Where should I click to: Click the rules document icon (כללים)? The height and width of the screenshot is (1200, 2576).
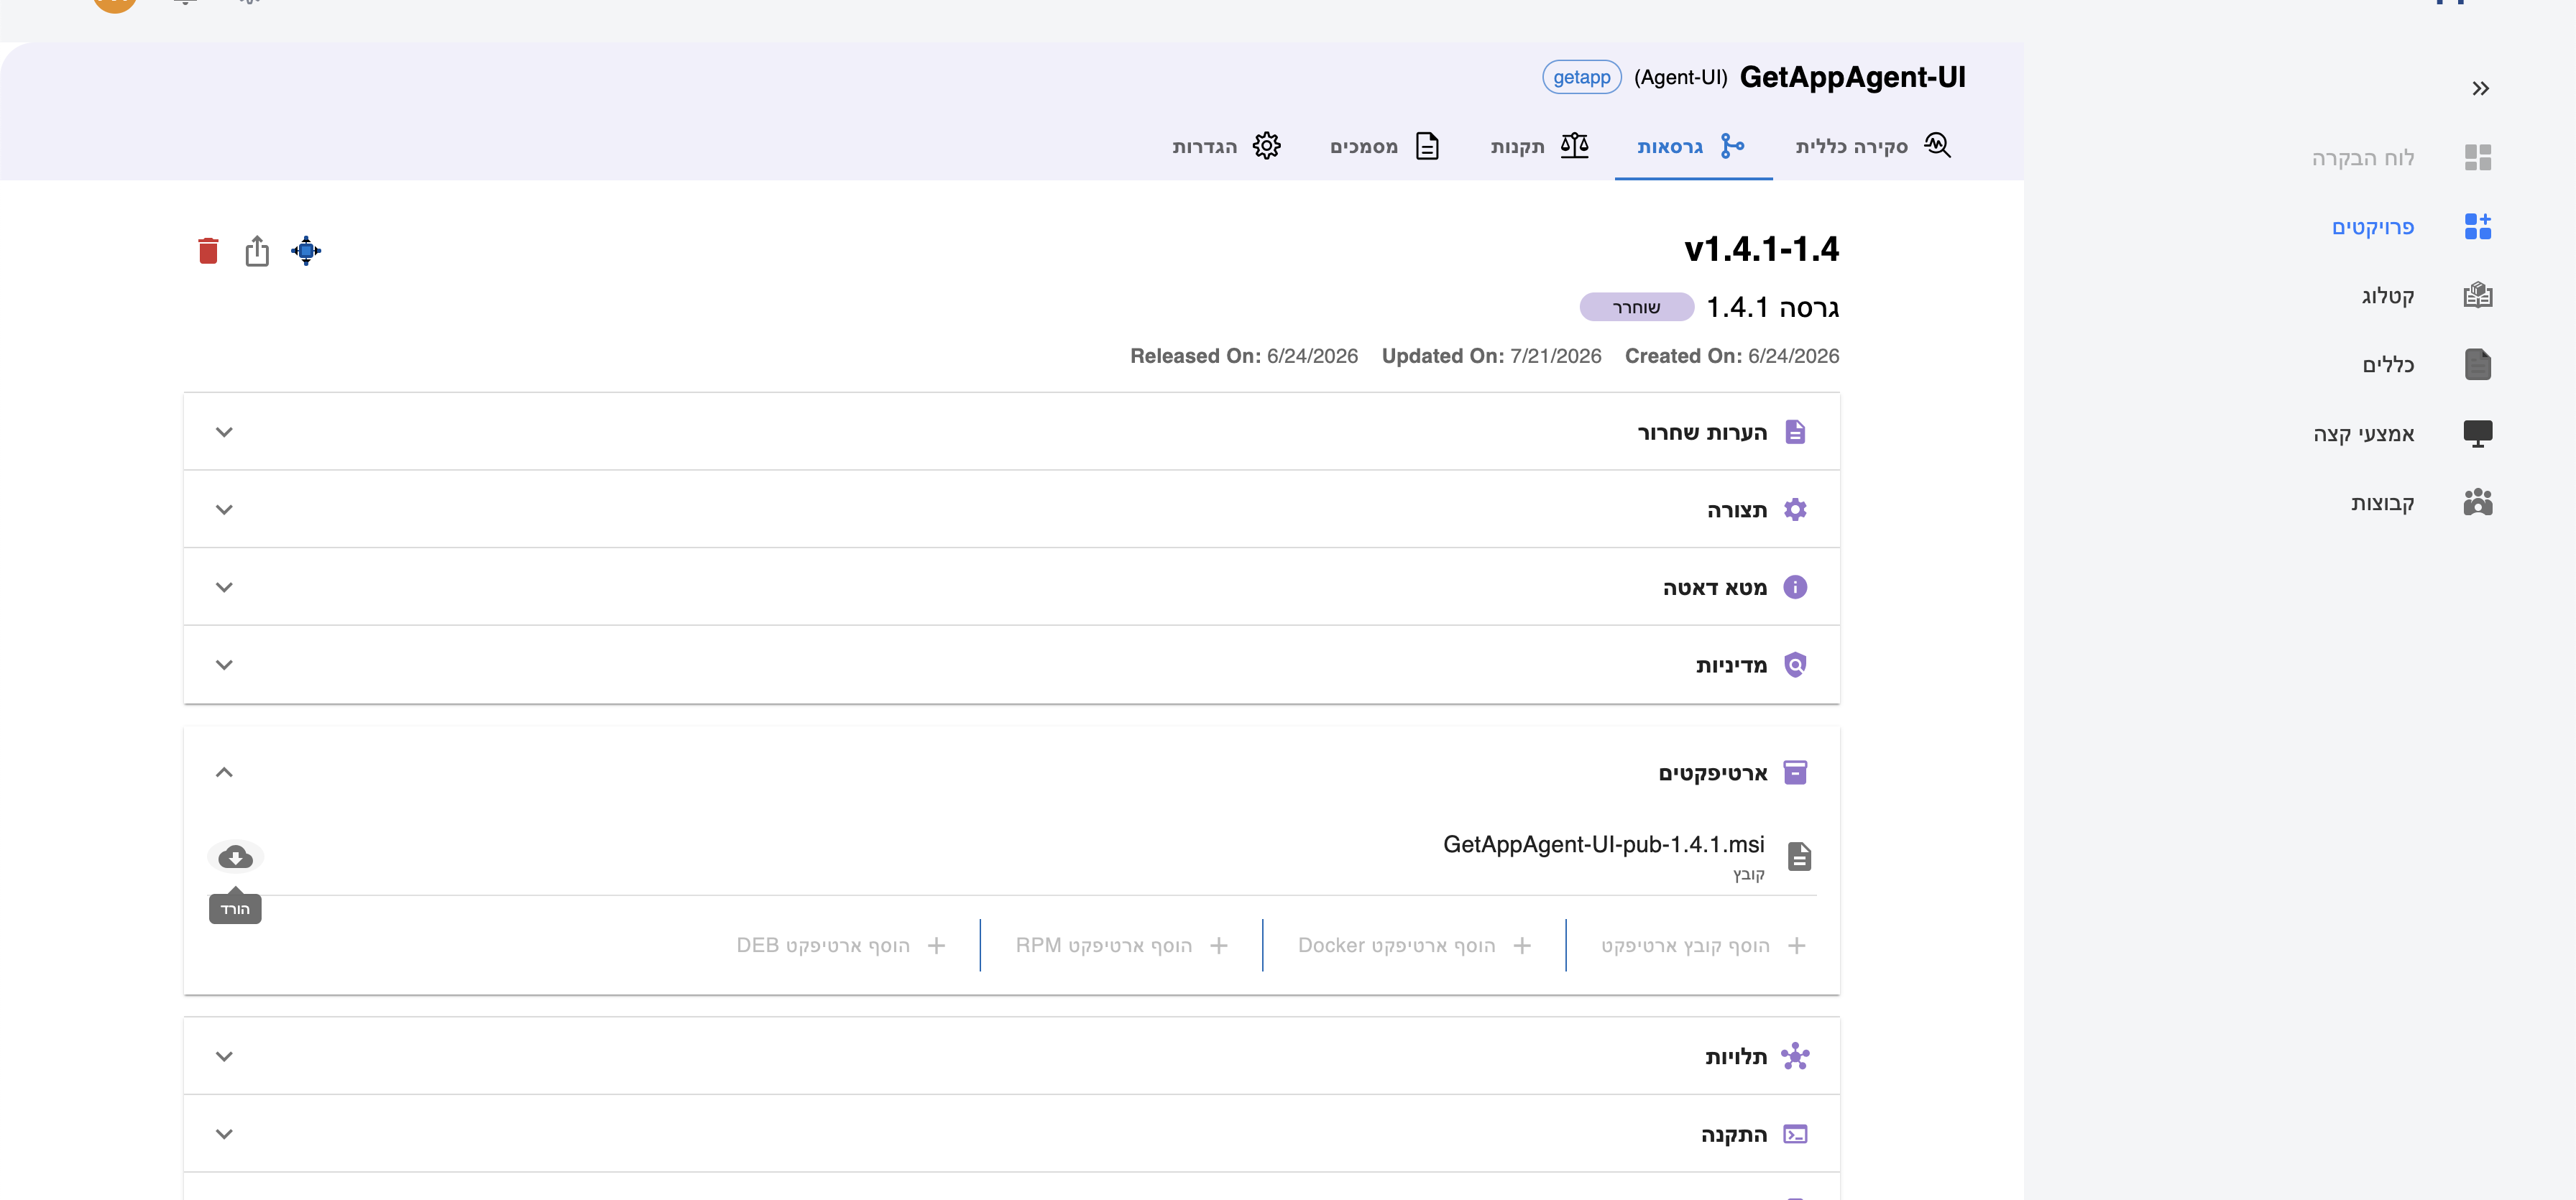click(2478, 364)
